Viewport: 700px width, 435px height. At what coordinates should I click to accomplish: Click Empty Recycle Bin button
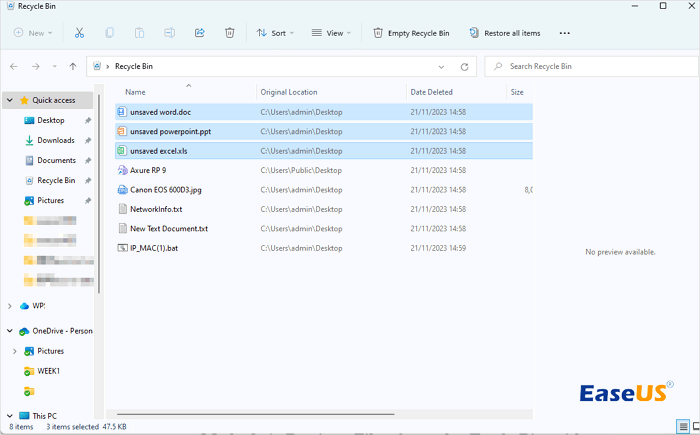click(x=411, y=33)
